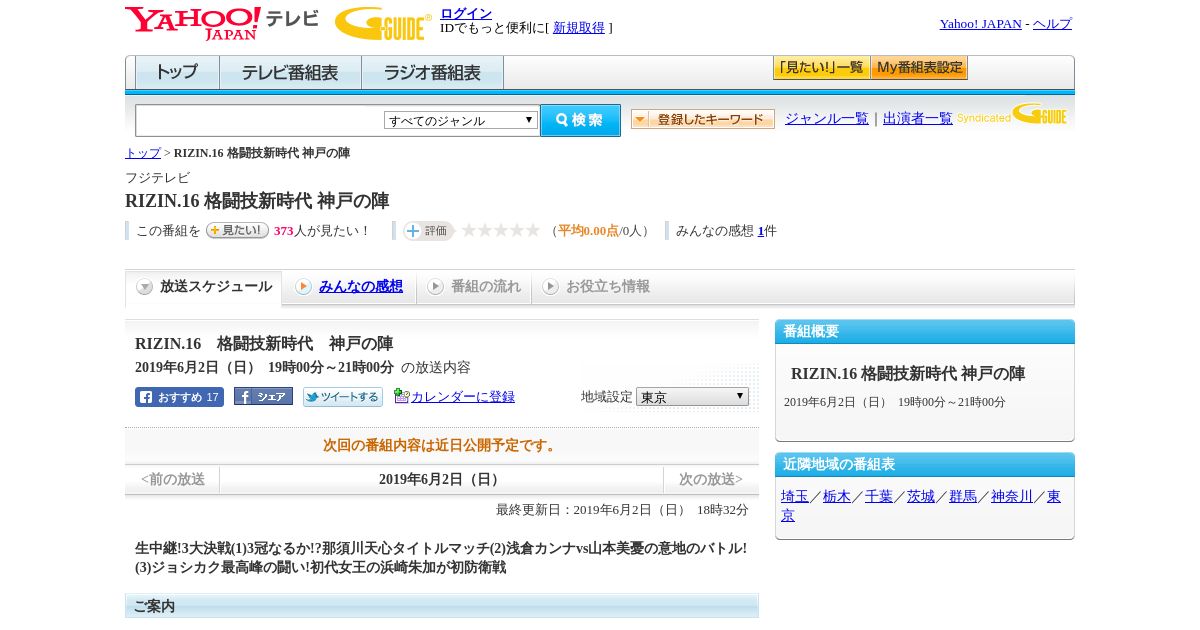This screenshot has width=1200, height=630.
Task: Click the ご案内 section header
Action: tap(442, 606)
